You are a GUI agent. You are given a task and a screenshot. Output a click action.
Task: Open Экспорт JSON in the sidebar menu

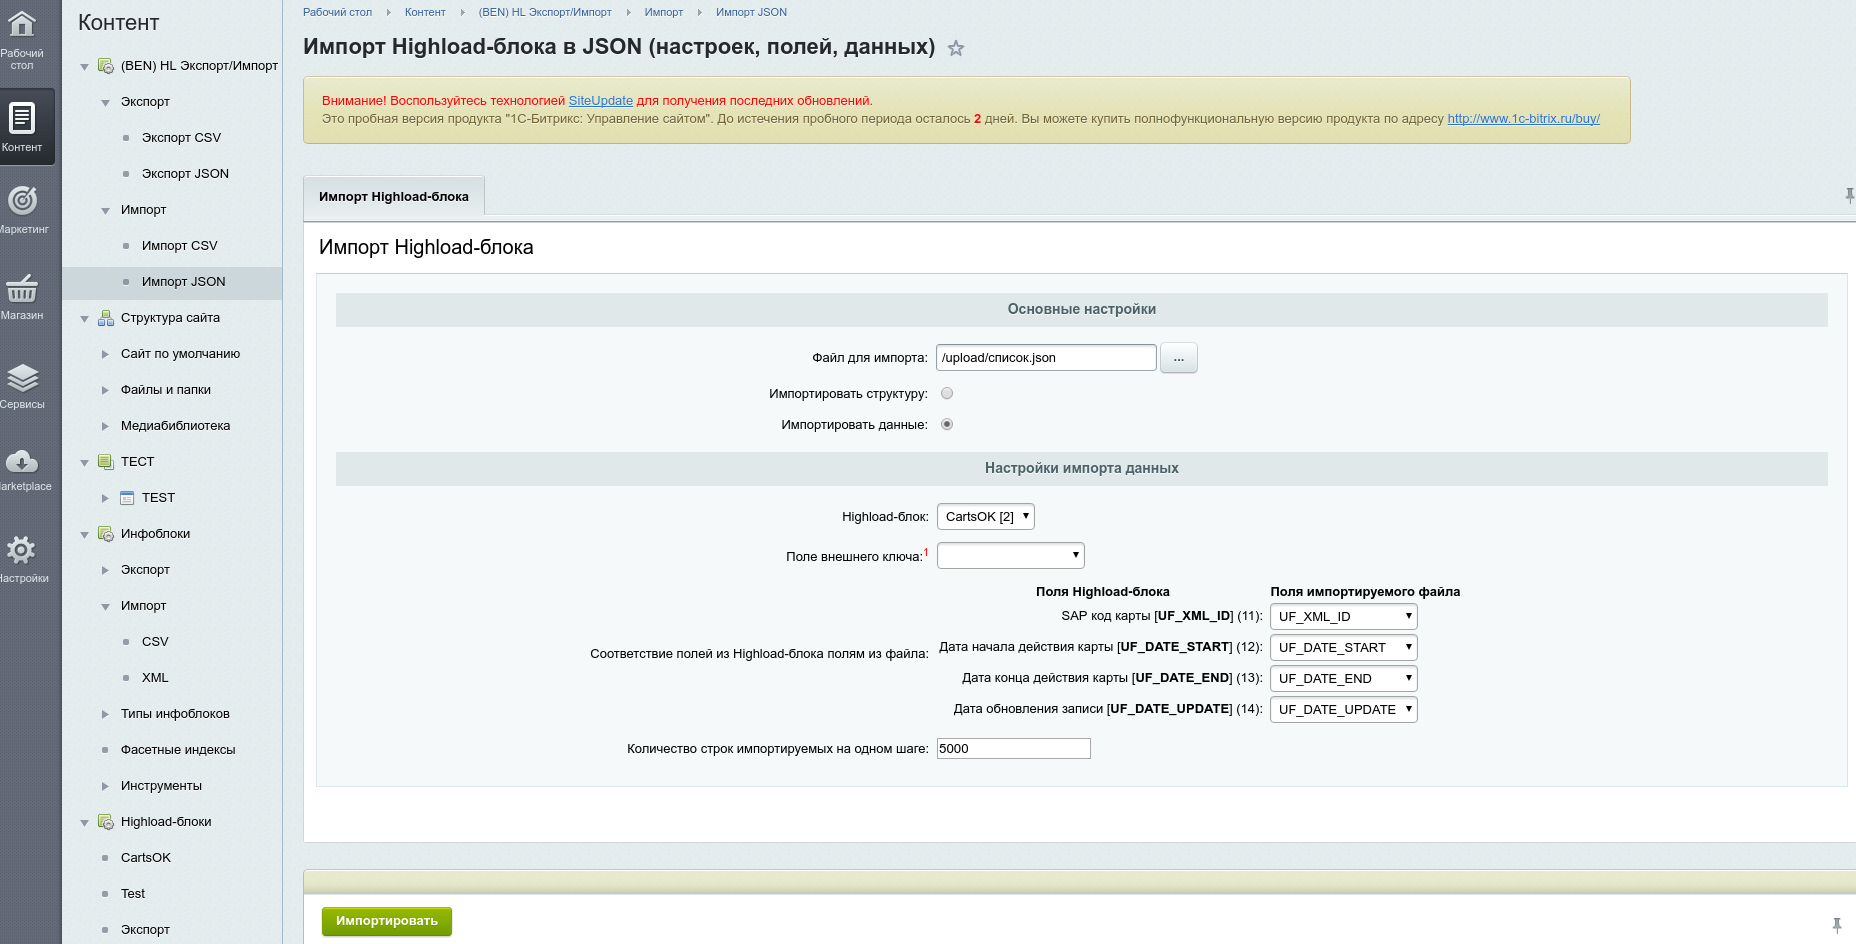(185, 174)
